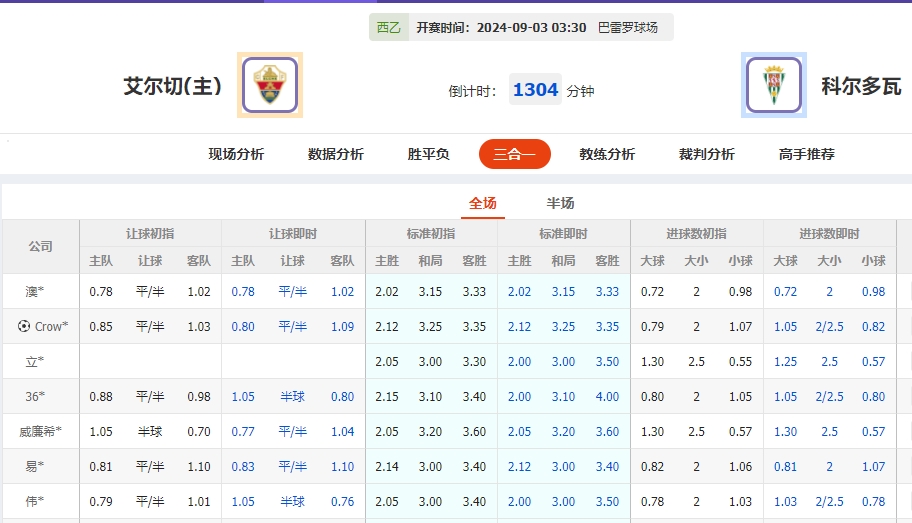Open the 裁判分析 tab

(707, 154)
